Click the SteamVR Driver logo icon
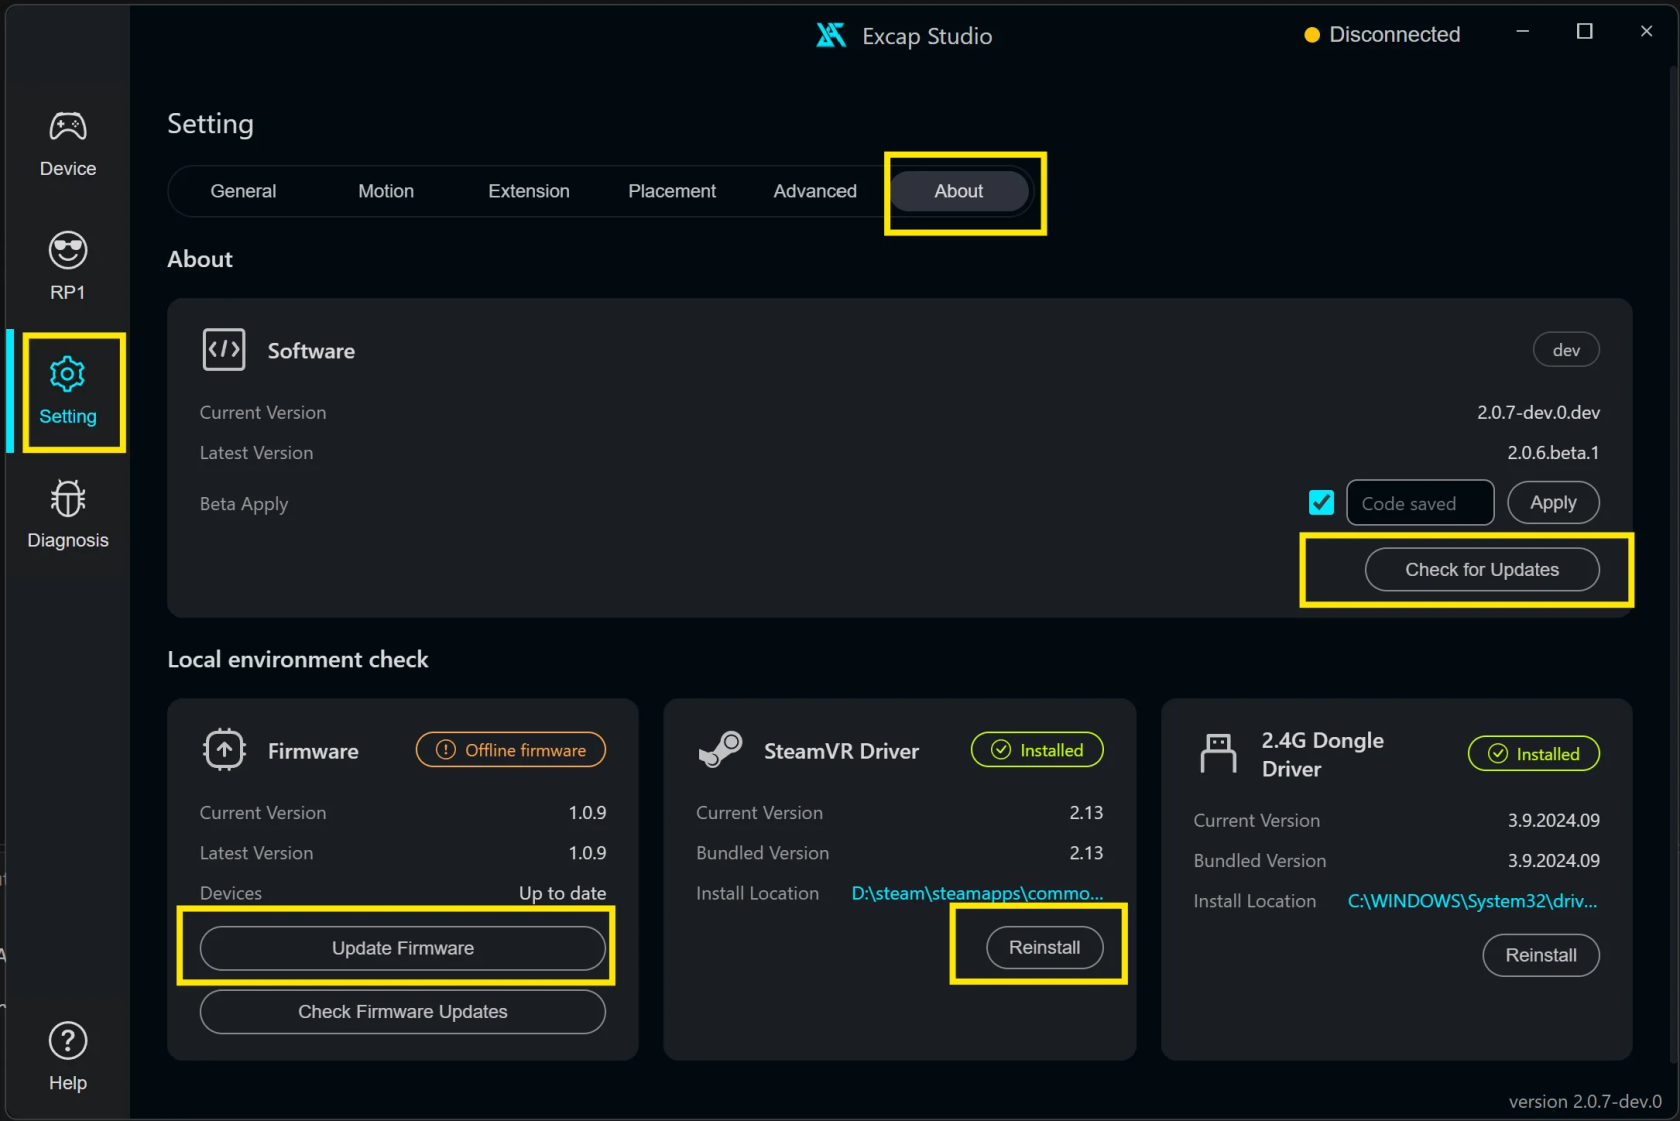 coord(720,750)
